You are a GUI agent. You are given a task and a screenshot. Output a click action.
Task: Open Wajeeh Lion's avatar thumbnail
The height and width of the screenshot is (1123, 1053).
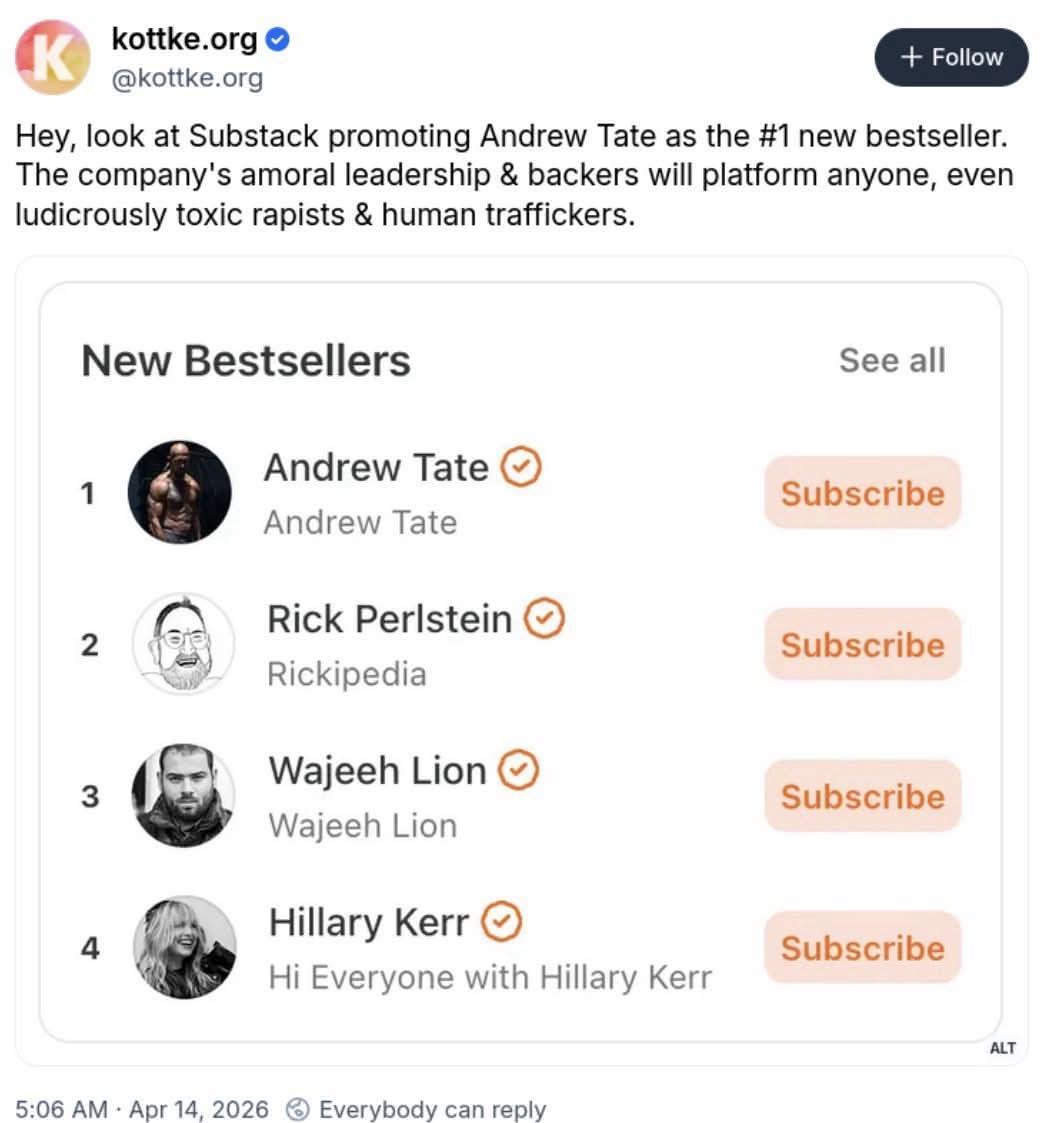(x=184, y=796)
